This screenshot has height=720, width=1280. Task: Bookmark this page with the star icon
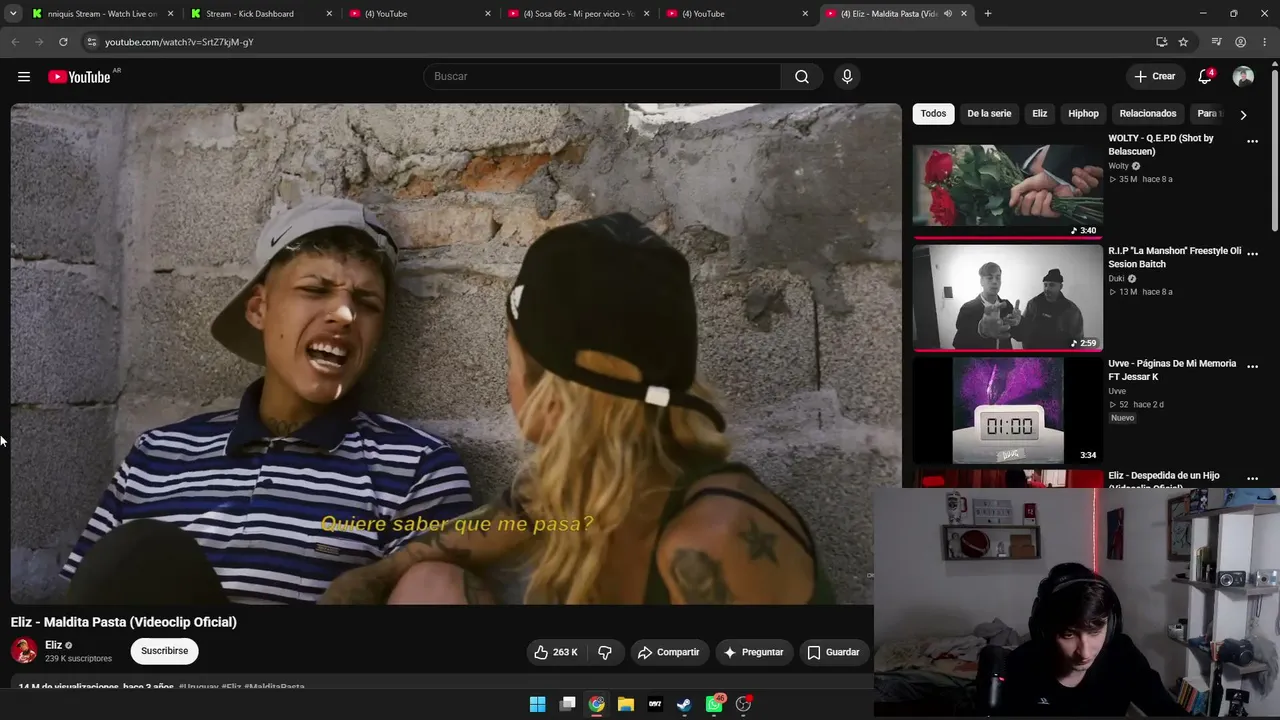point(1183,42)
